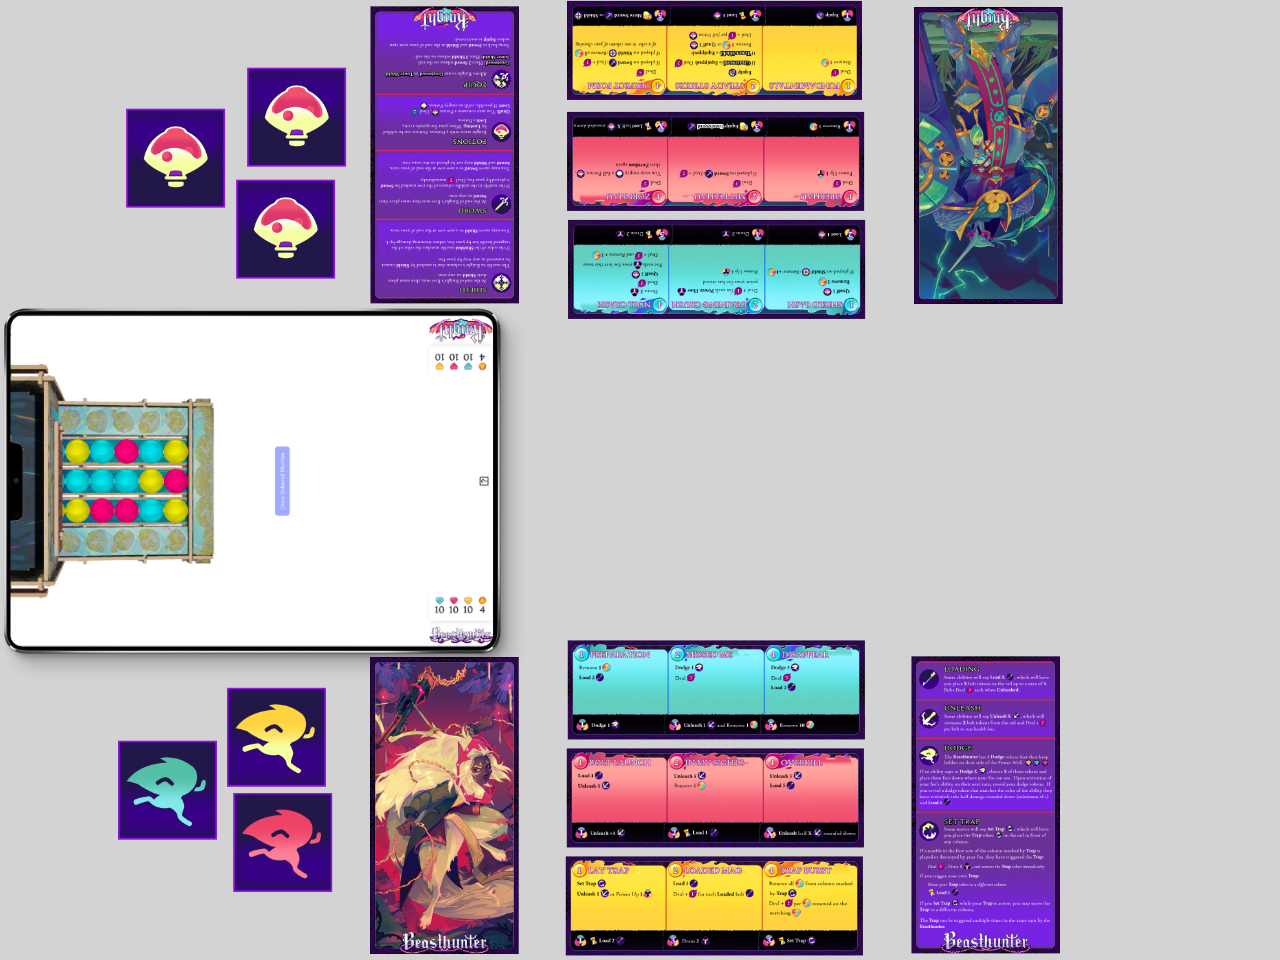This screenshot has width=1280, height=960.
Task: Select the yellow Beasthunter dodge token
Action: pos(276,737)
